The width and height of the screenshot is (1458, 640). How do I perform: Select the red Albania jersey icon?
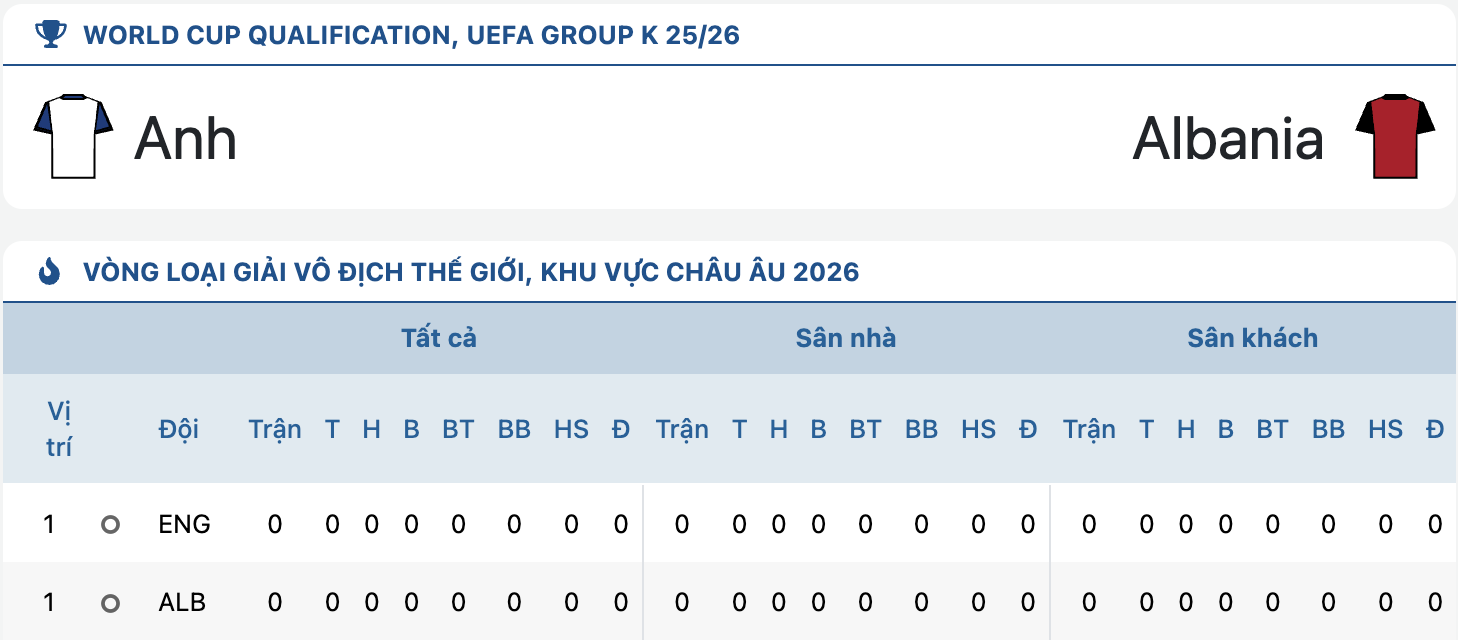tap(1396, 137)
